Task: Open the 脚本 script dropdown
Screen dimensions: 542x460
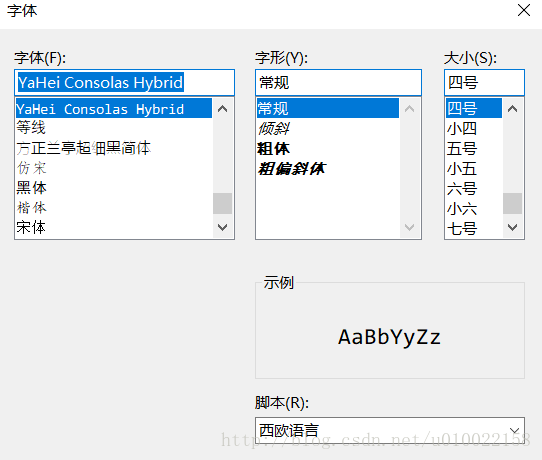Action: (390, 431)
